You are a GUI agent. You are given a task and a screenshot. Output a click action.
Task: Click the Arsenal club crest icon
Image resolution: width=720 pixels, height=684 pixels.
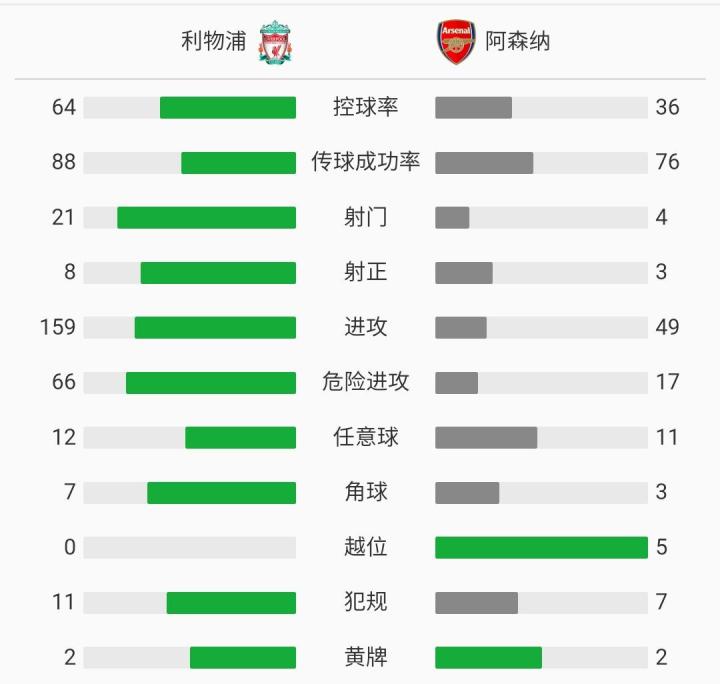pos(456,42)
